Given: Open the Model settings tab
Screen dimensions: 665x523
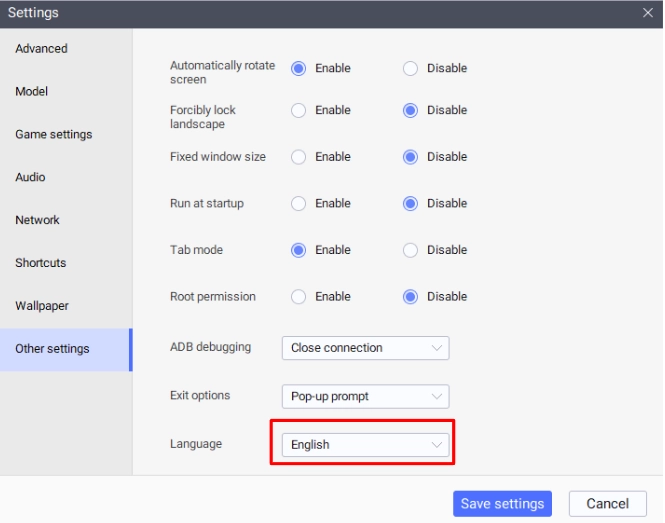Looking at the screenshot, I should tap(32, 92).
